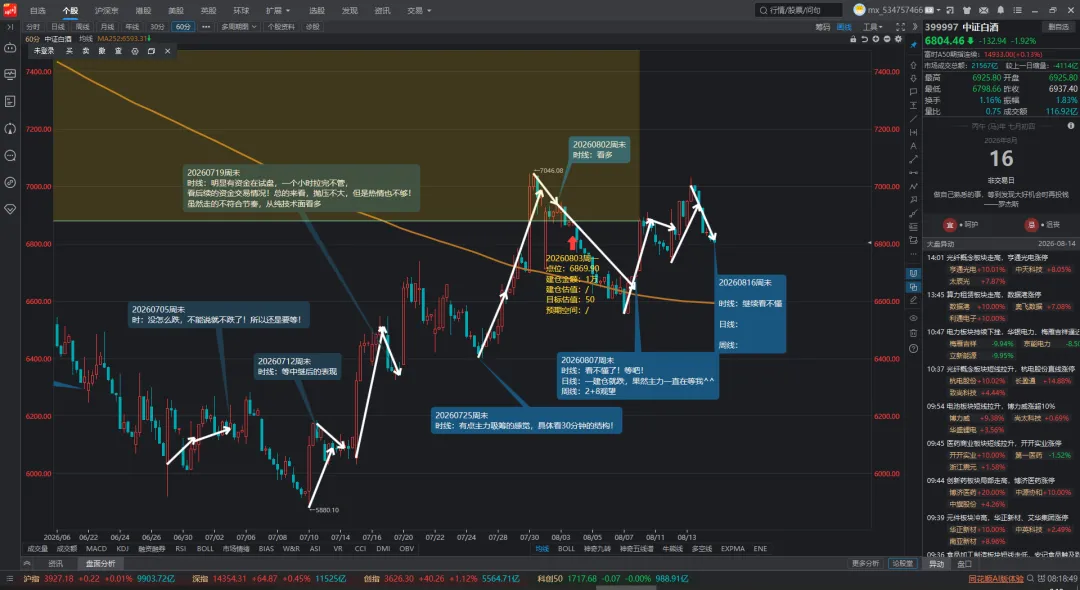Image resolution: width=1080 pixels, height=590 pixels.
Task: Open the notification bell icon
Action: click(x=1000, y=10)
